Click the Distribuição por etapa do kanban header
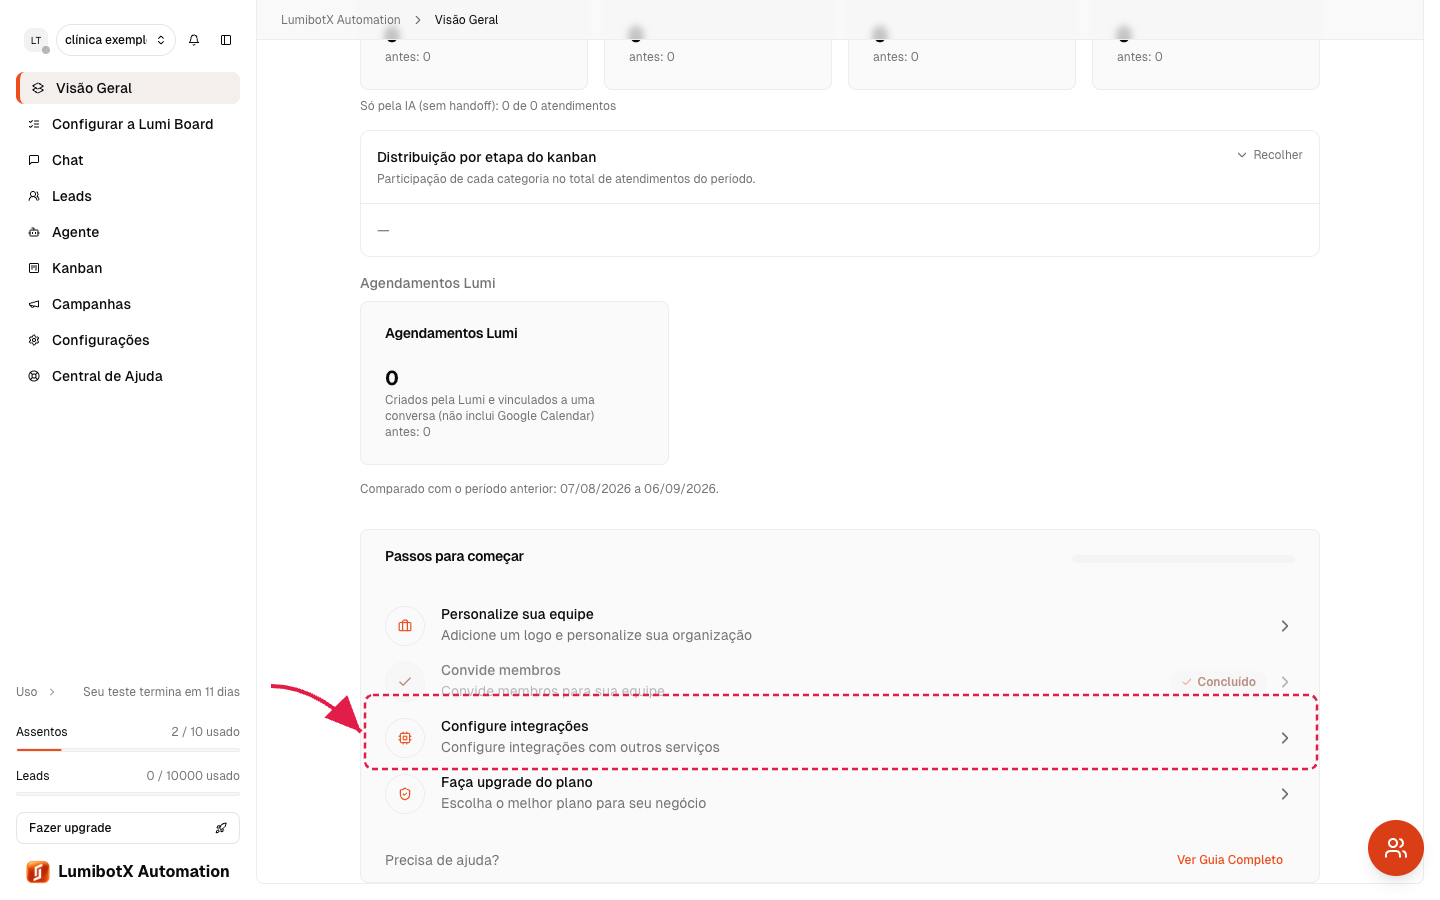Image resolution: width=1440 pixels, height=900 pixels. [487, 157]
